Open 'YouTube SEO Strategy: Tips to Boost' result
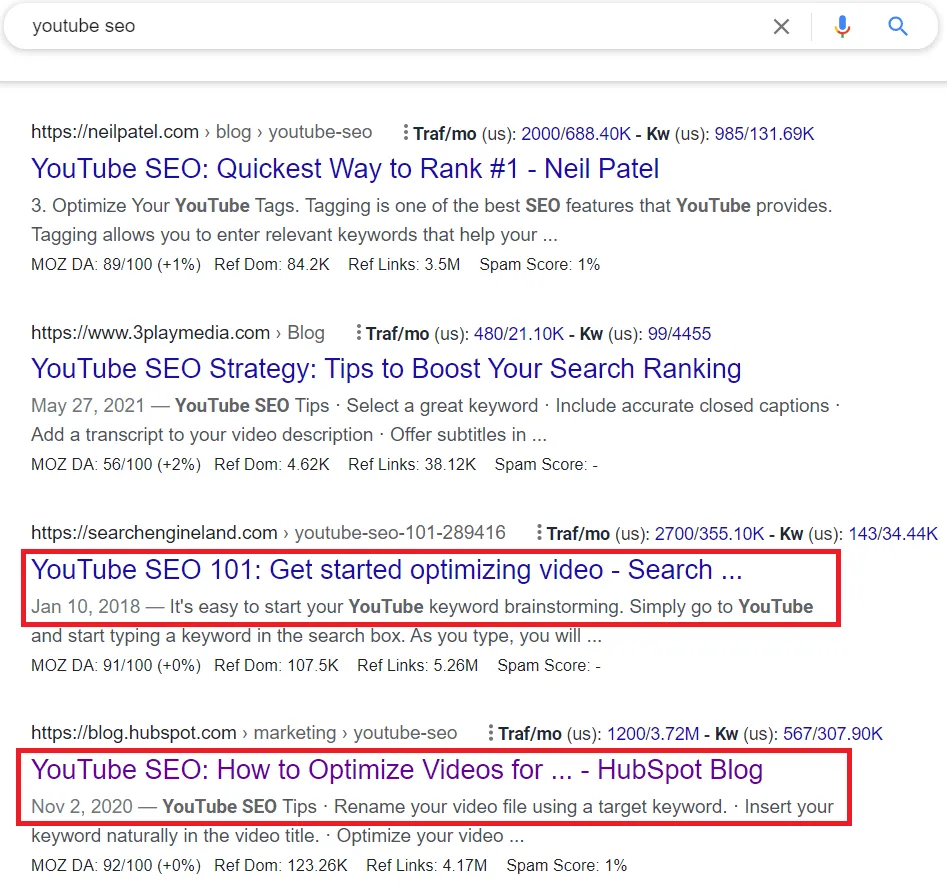The image size is (947, 887). pos(386,369)
